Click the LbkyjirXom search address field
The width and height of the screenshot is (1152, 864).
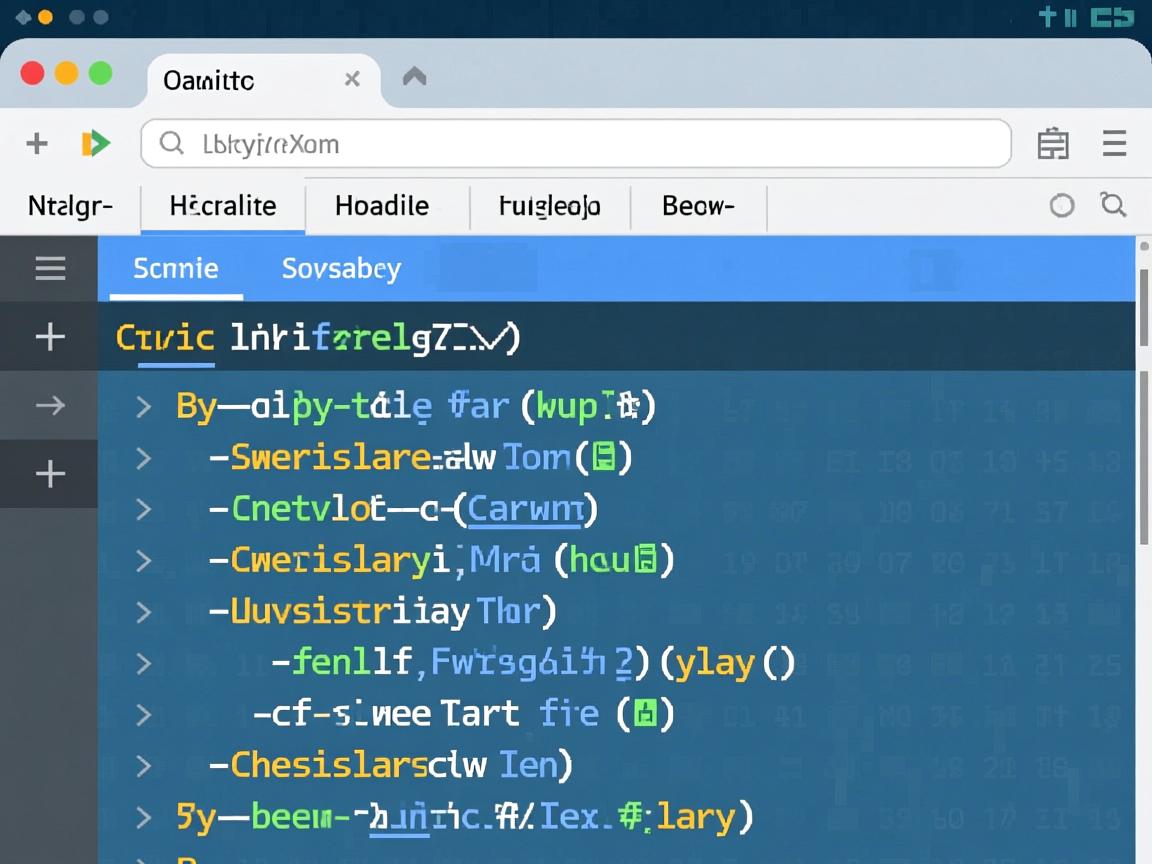click(575, 144)
